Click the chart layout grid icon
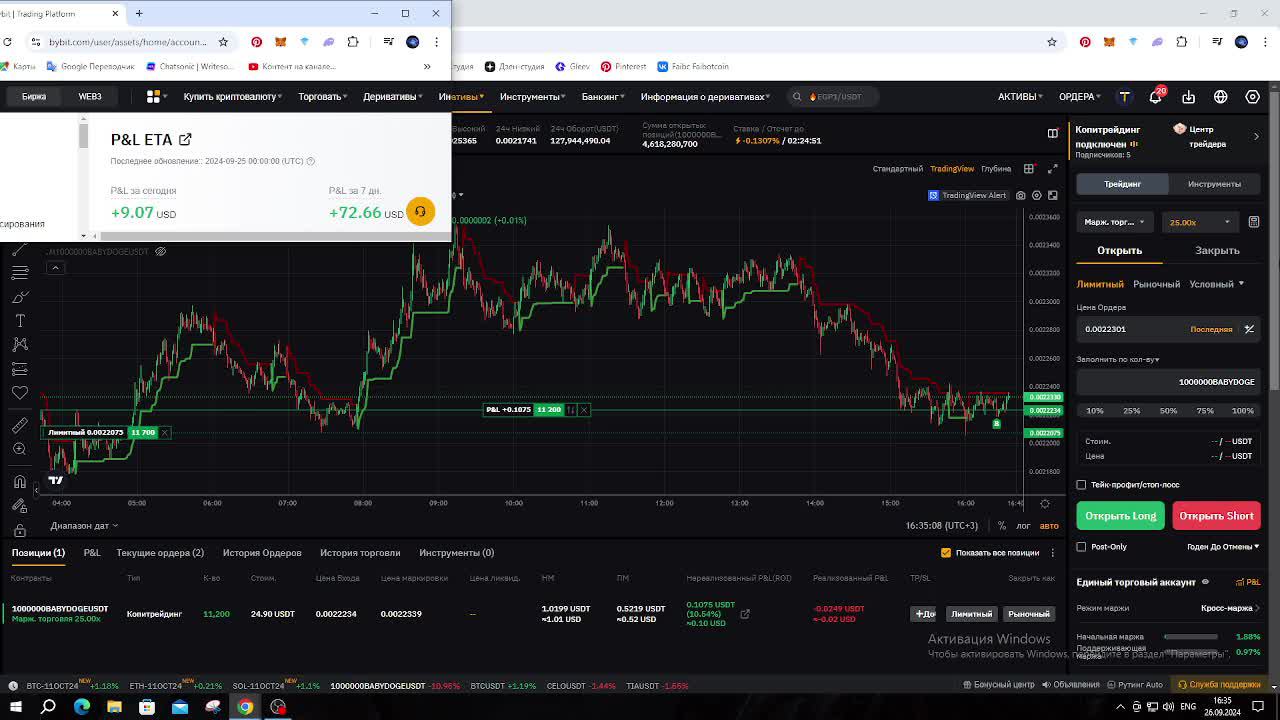 (x=1029, y=168)
